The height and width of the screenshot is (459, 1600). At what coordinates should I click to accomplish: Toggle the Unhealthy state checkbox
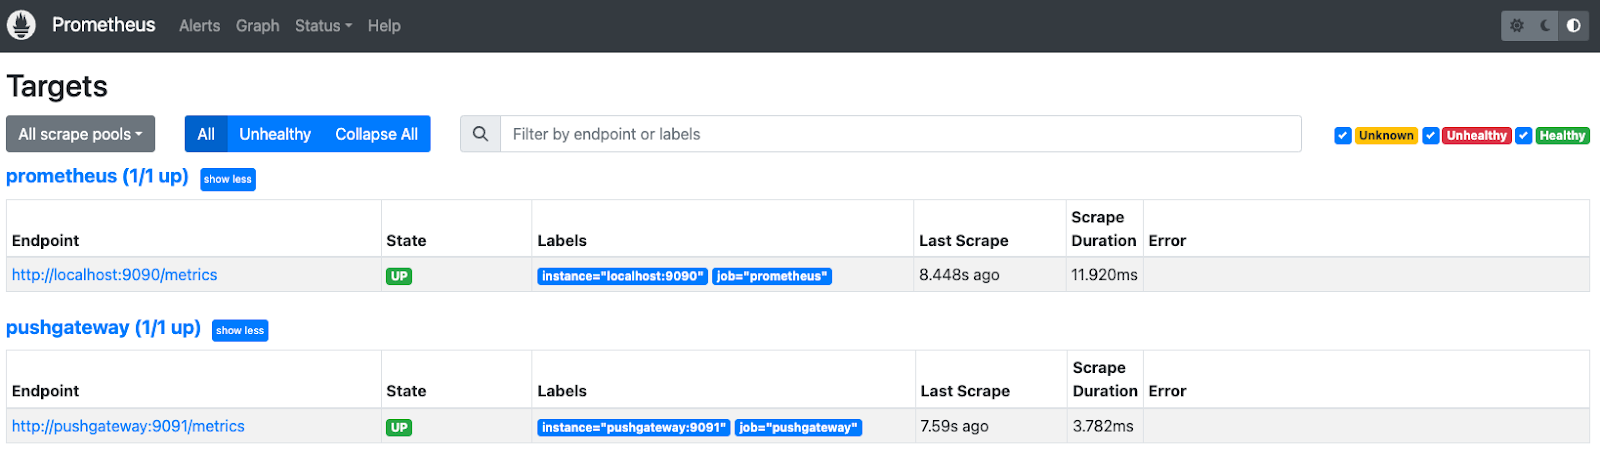(x=1431, y=136)
